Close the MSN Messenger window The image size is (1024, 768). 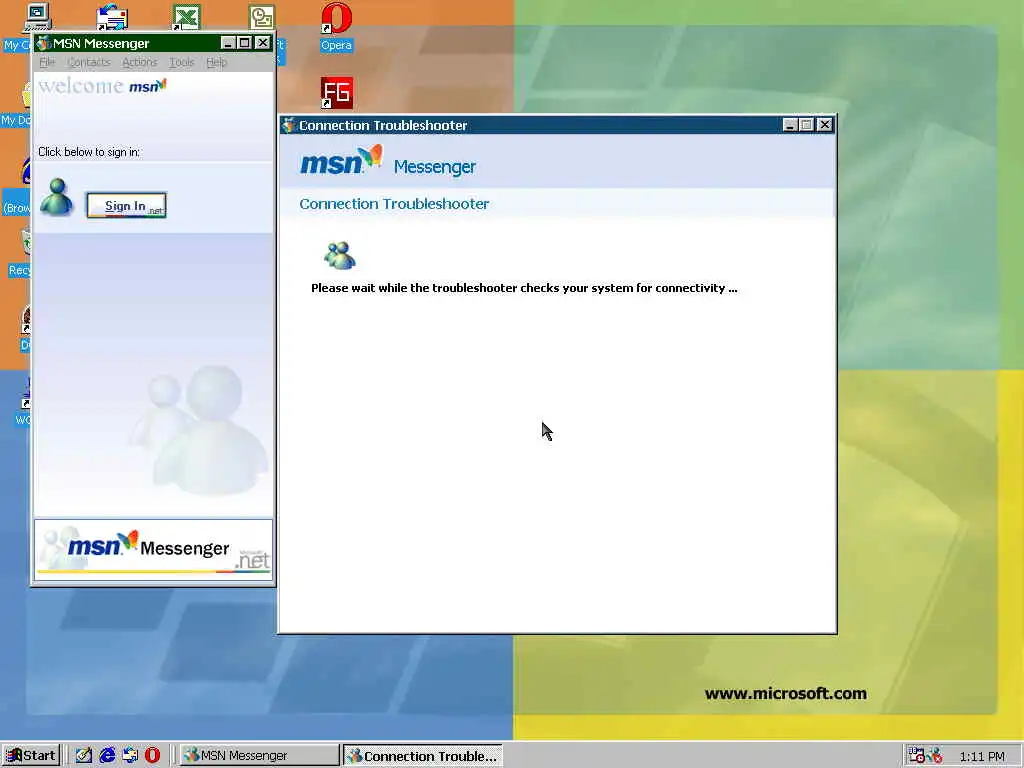coord(263,43)
